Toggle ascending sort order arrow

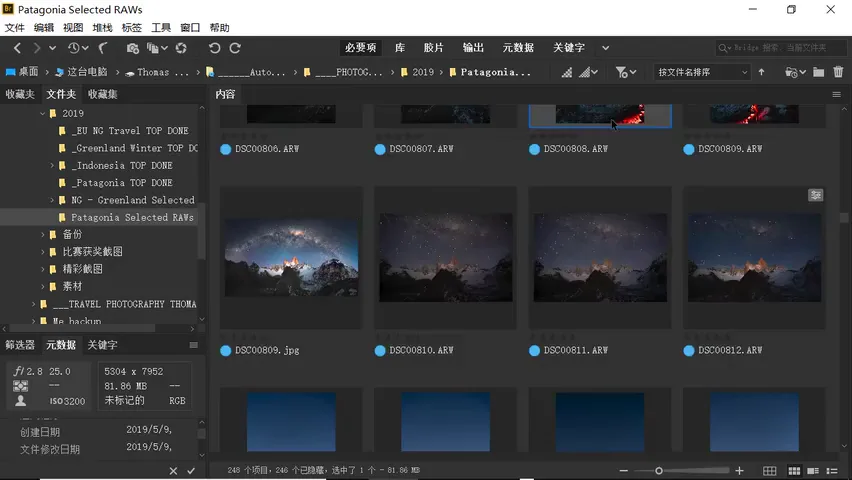point(761,72)
